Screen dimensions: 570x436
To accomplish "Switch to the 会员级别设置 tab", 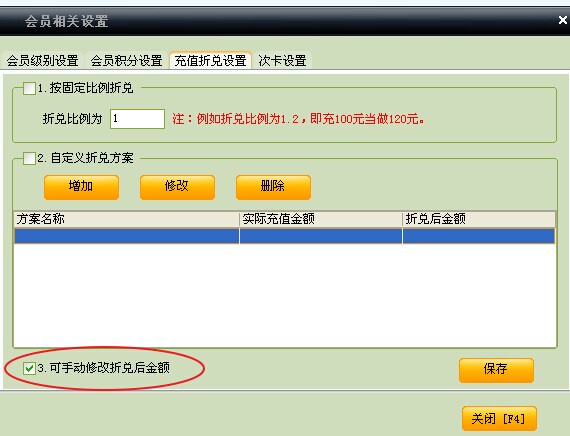I will [43, 60].
